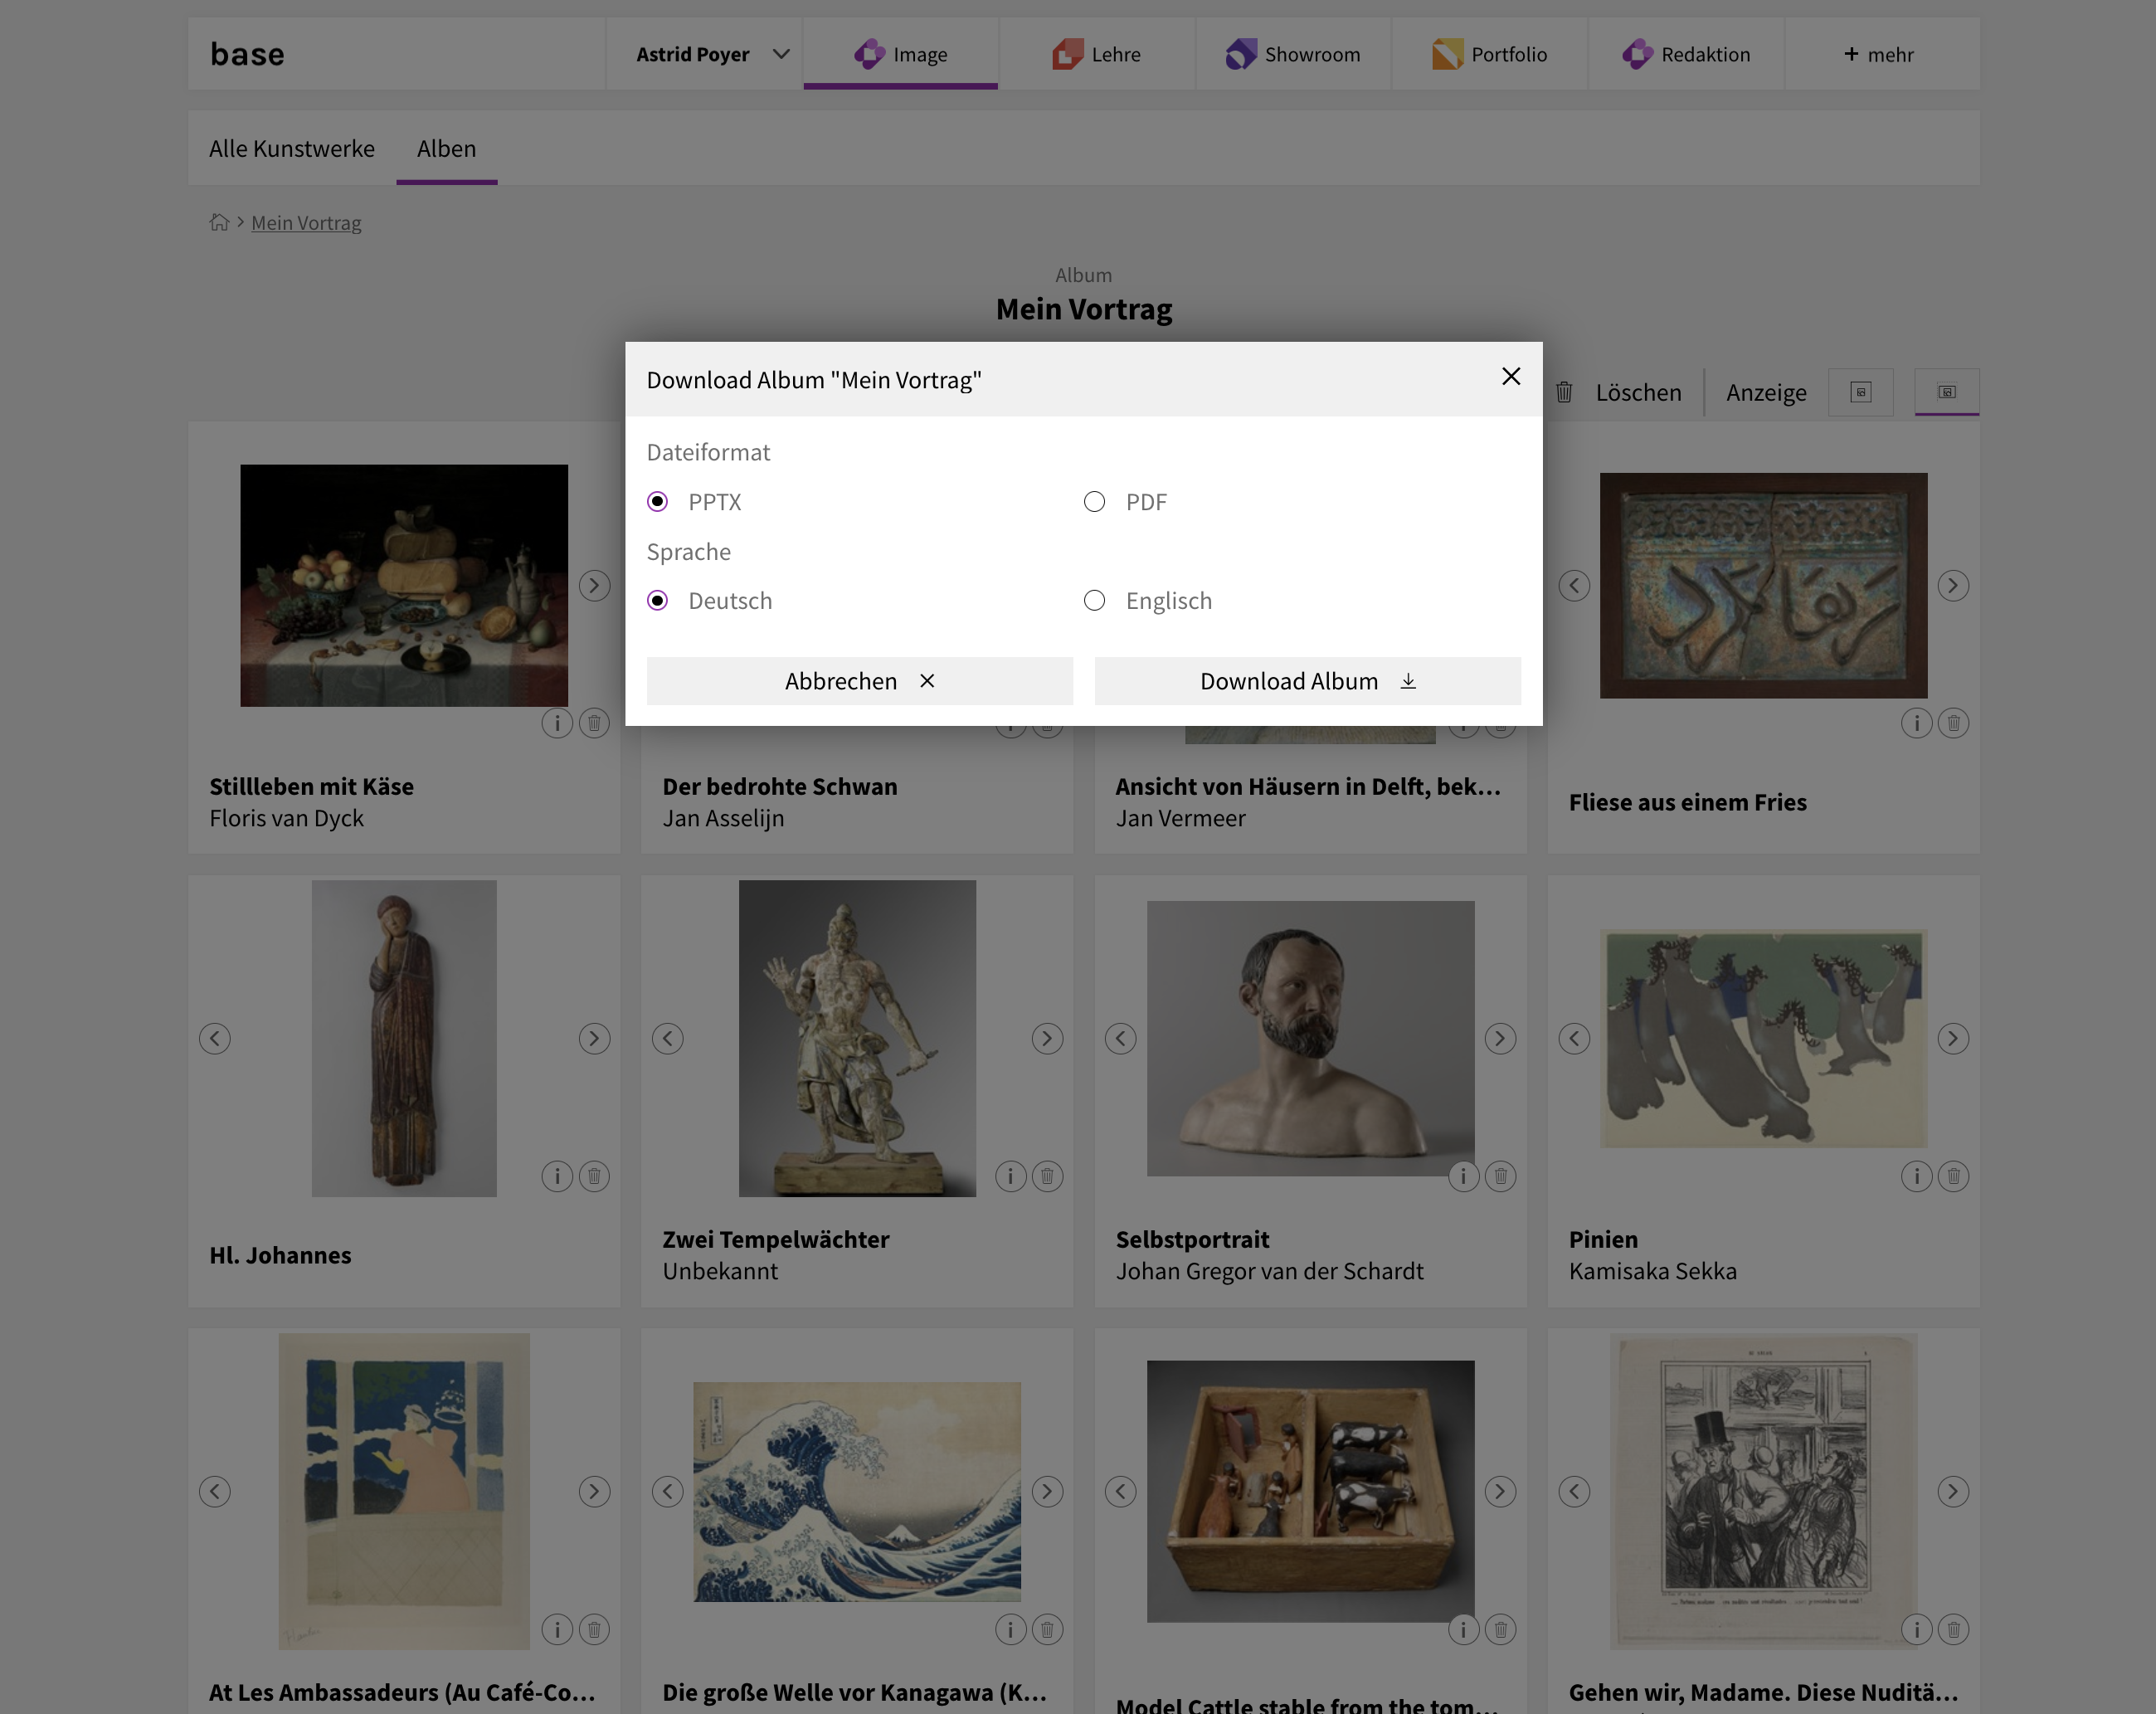Screen dimensions: 2156x1714
Task: Close the Download Album dialog
Action: click(1510, 377)
